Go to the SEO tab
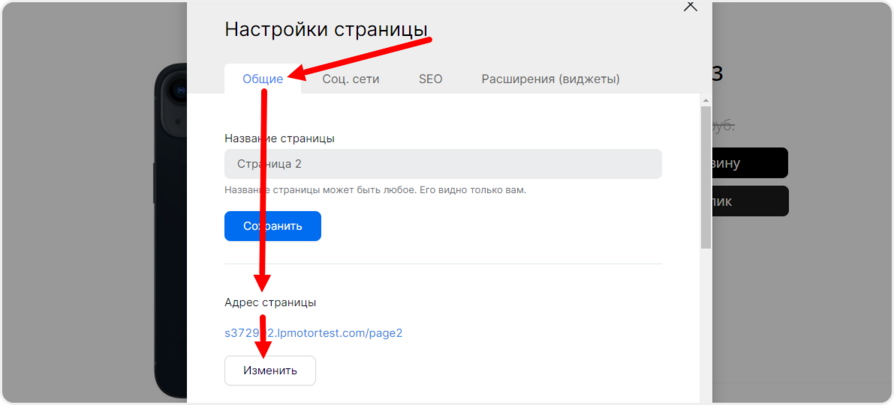The width and height of the screenshot is (894, 405). click(430, 79)
